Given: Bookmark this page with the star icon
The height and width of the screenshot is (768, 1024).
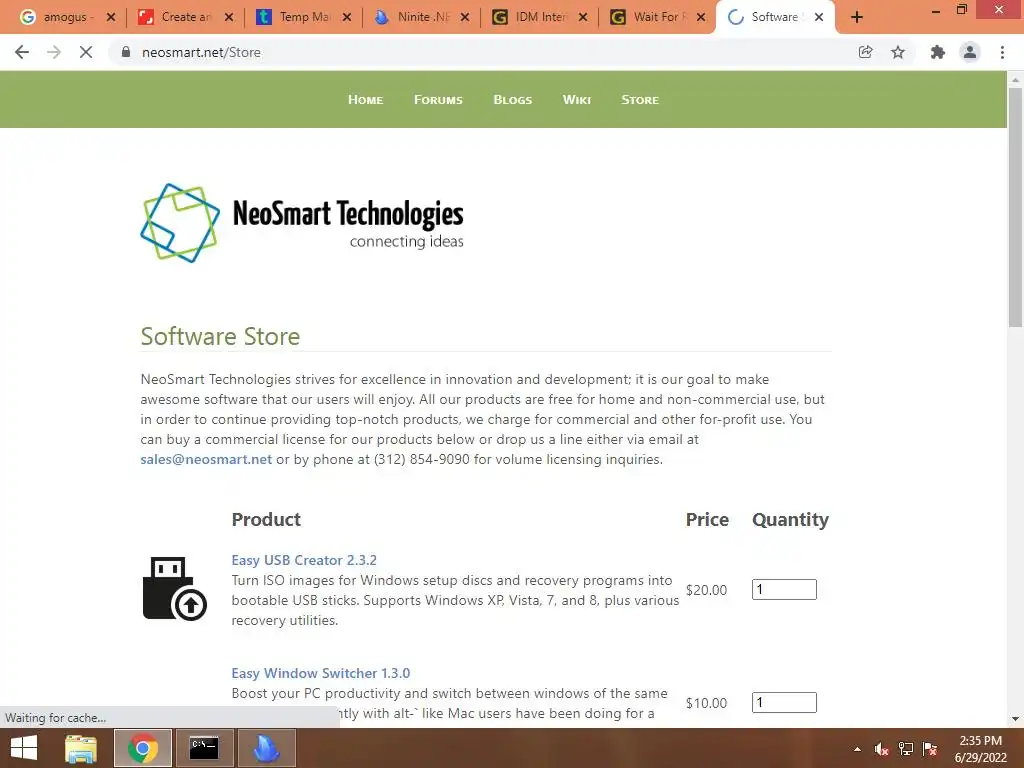Looking at the screenshot, I should point(898,52).
